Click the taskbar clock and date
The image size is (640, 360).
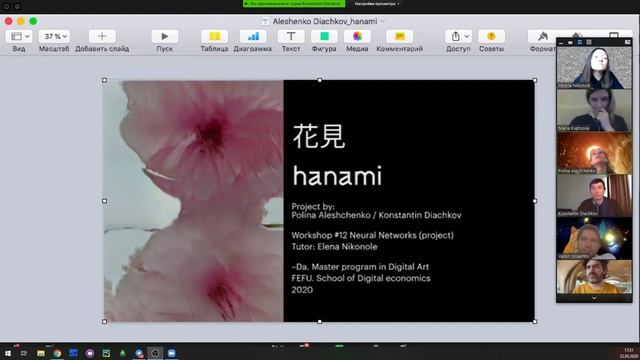click(x=629, y=353)
